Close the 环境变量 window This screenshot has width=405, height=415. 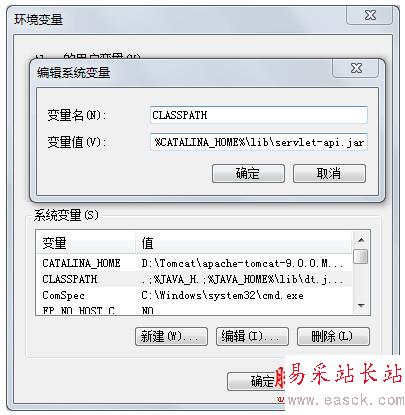(x=370, y=15)
